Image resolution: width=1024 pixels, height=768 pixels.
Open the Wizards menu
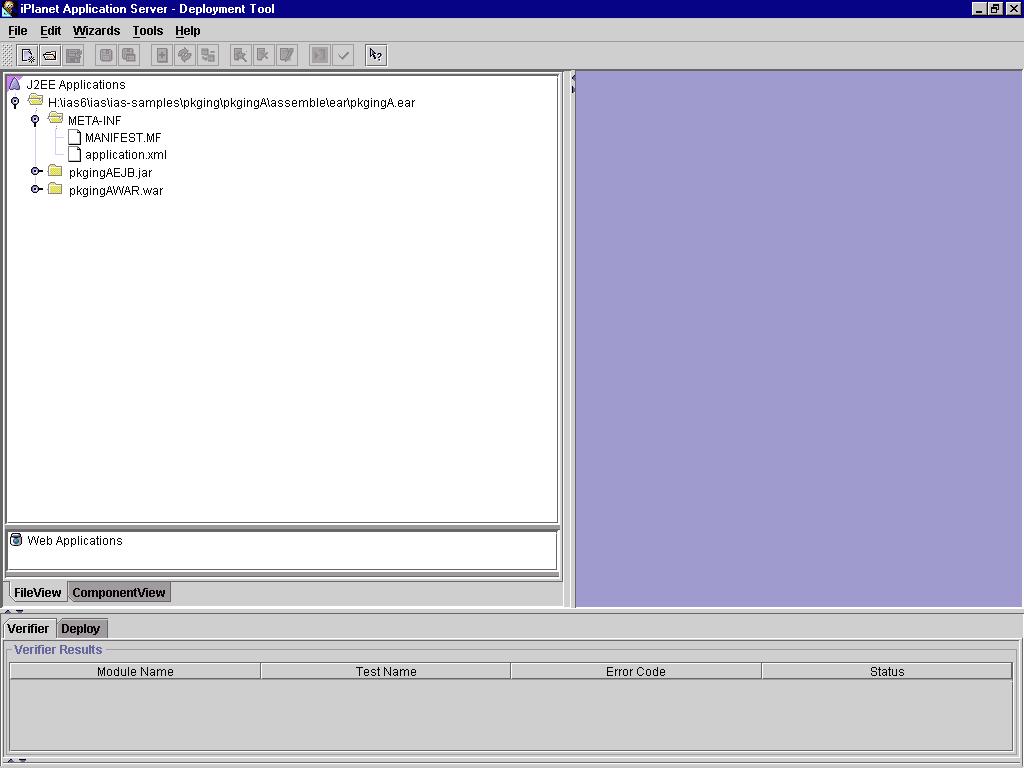point(96,31)
